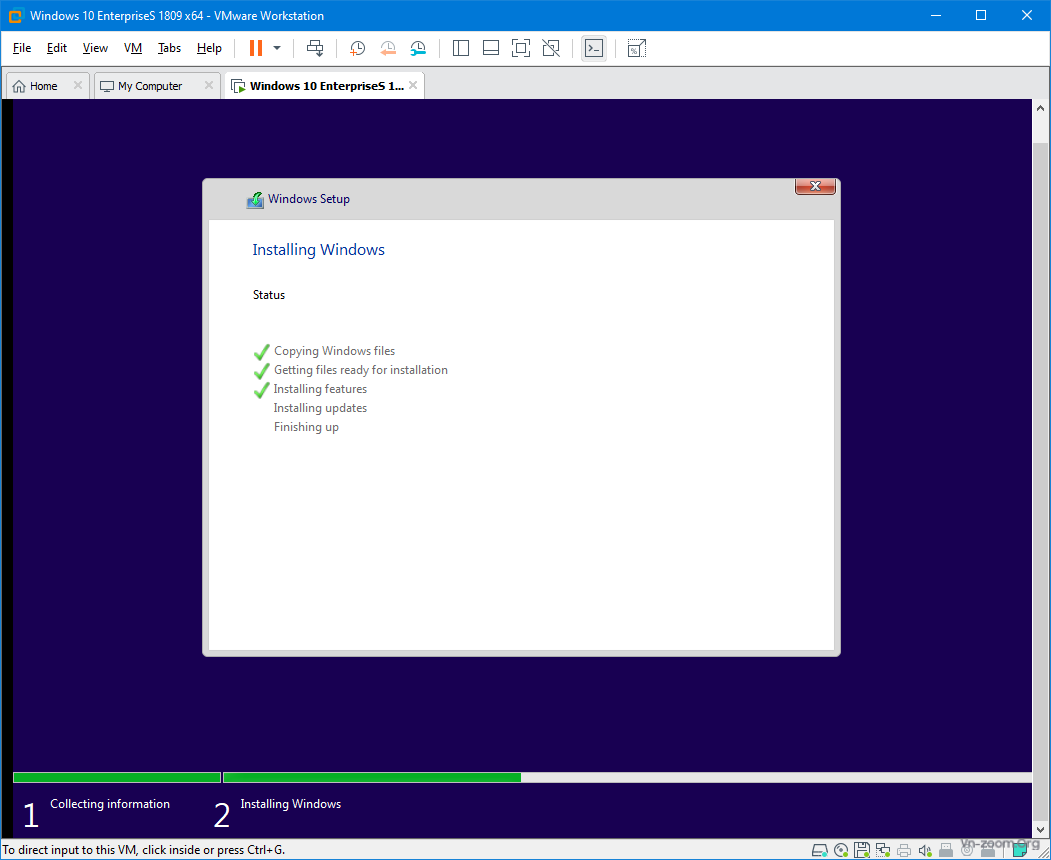Open the Snapshot Manager from the toolbar
Viewport: 1051px width, 860px height.
(x=418, y=48)
